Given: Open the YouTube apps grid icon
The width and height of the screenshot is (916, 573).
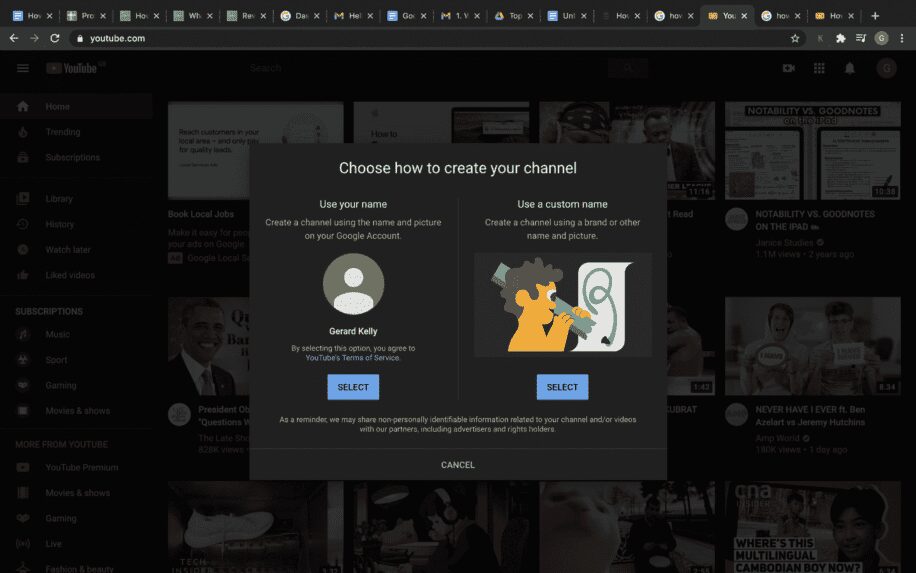Looking at the screenshot, I should pos(819,68).
